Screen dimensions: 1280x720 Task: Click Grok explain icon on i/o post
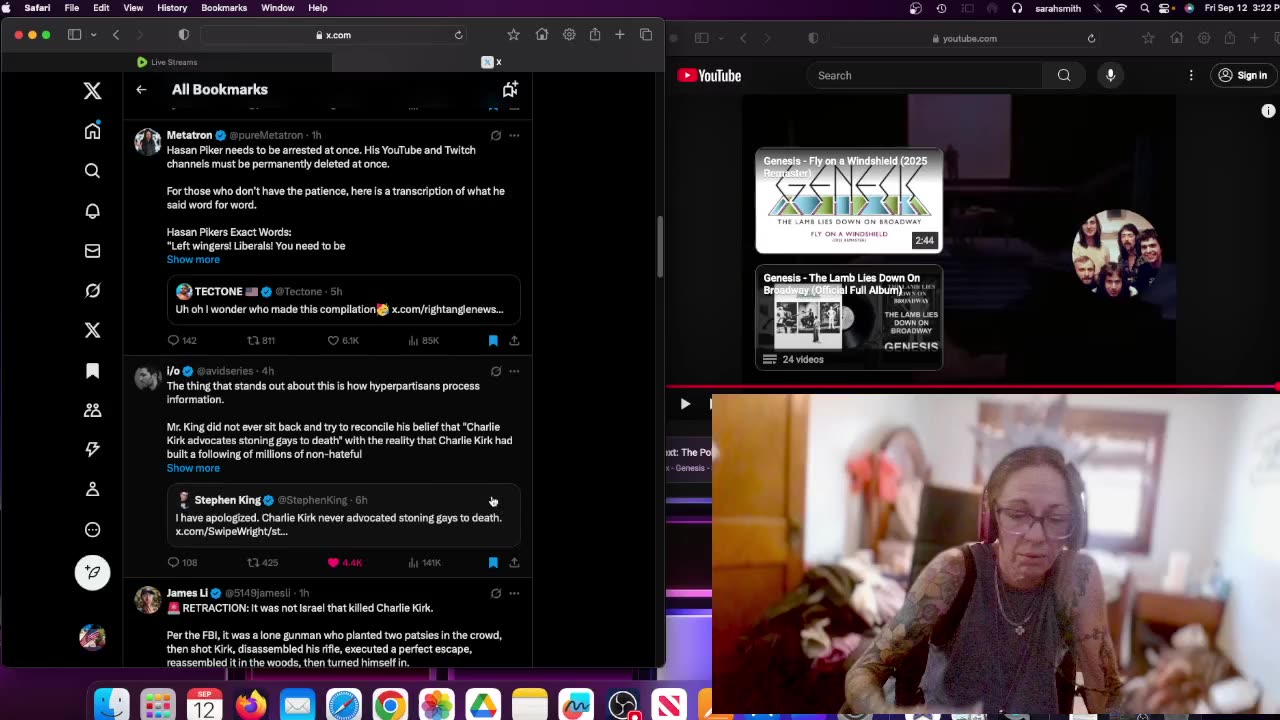click(495, 371)
